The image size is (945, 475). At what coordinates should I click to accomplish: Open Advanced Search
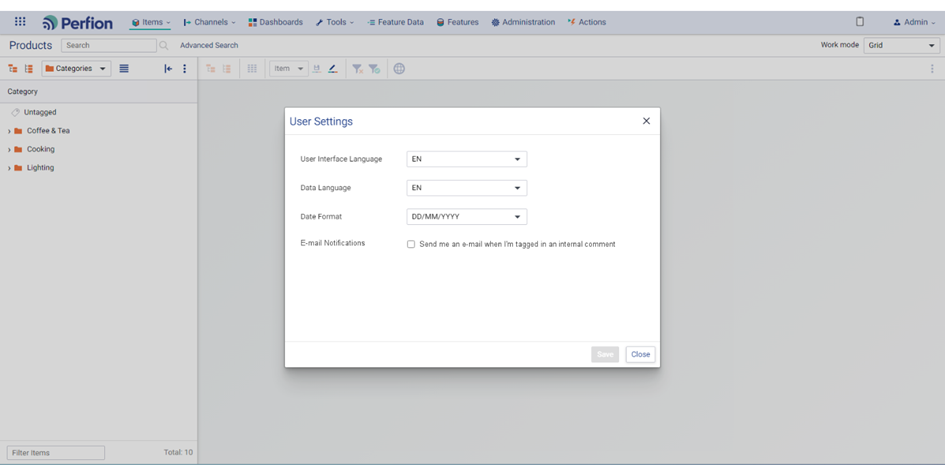(209, 45)
